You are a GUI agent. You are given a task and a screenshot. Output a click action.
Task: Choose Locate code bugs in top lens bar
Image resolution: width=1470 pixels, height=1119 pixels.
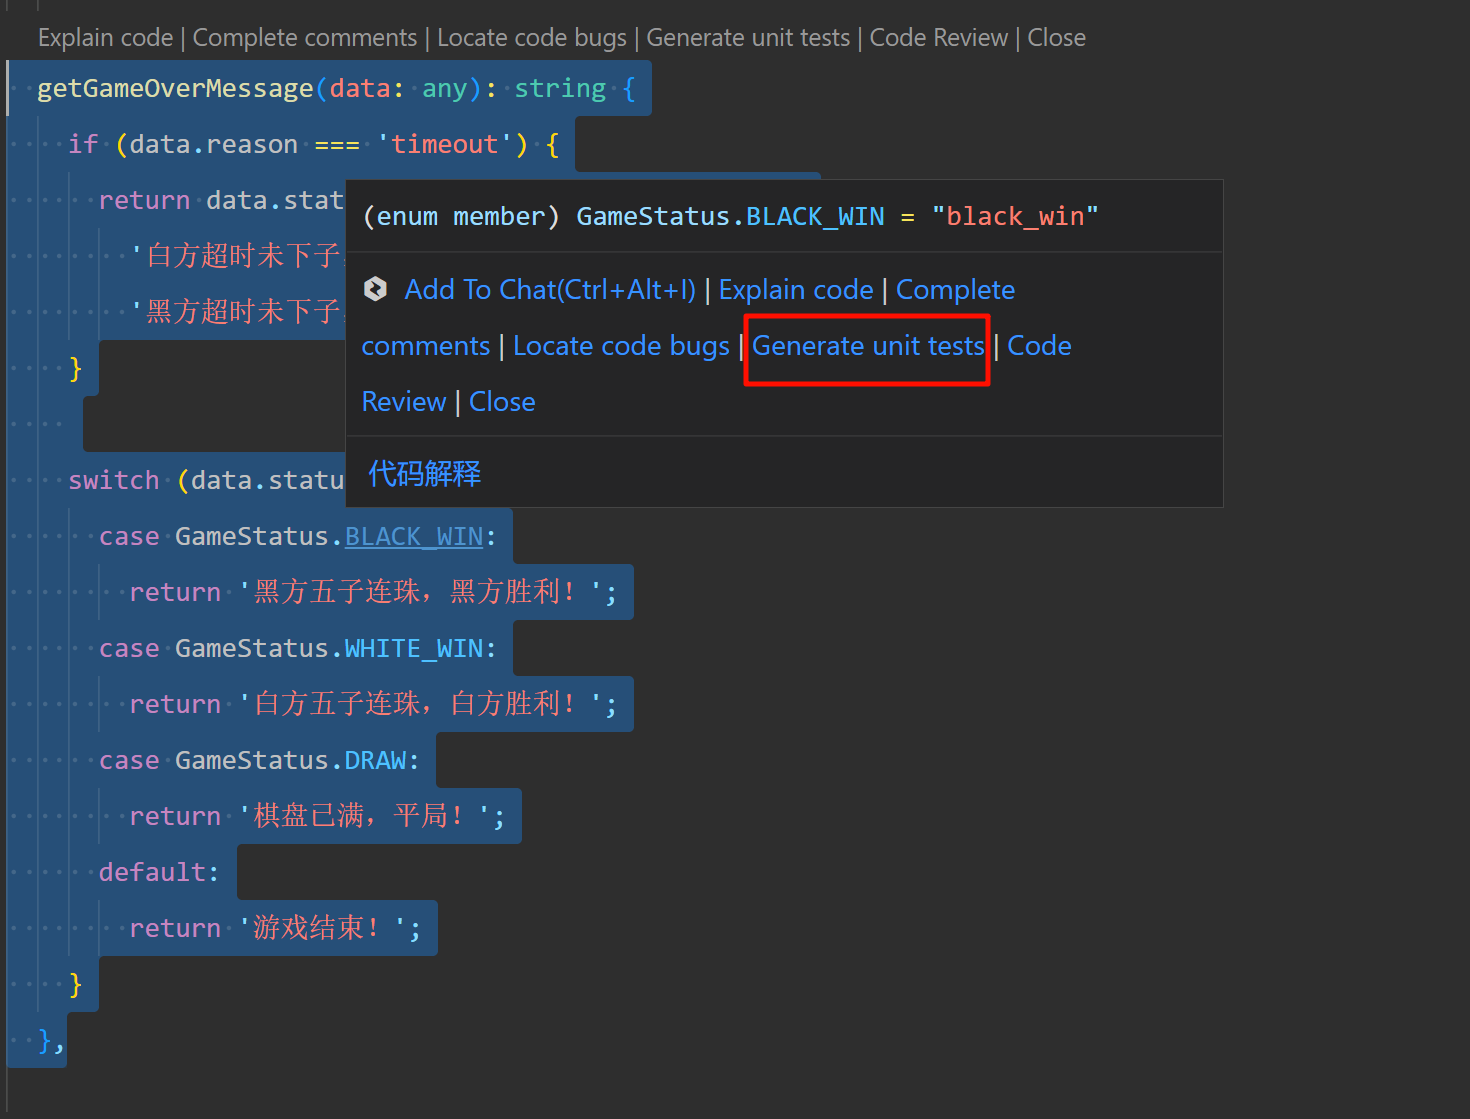tap(532, 38)
